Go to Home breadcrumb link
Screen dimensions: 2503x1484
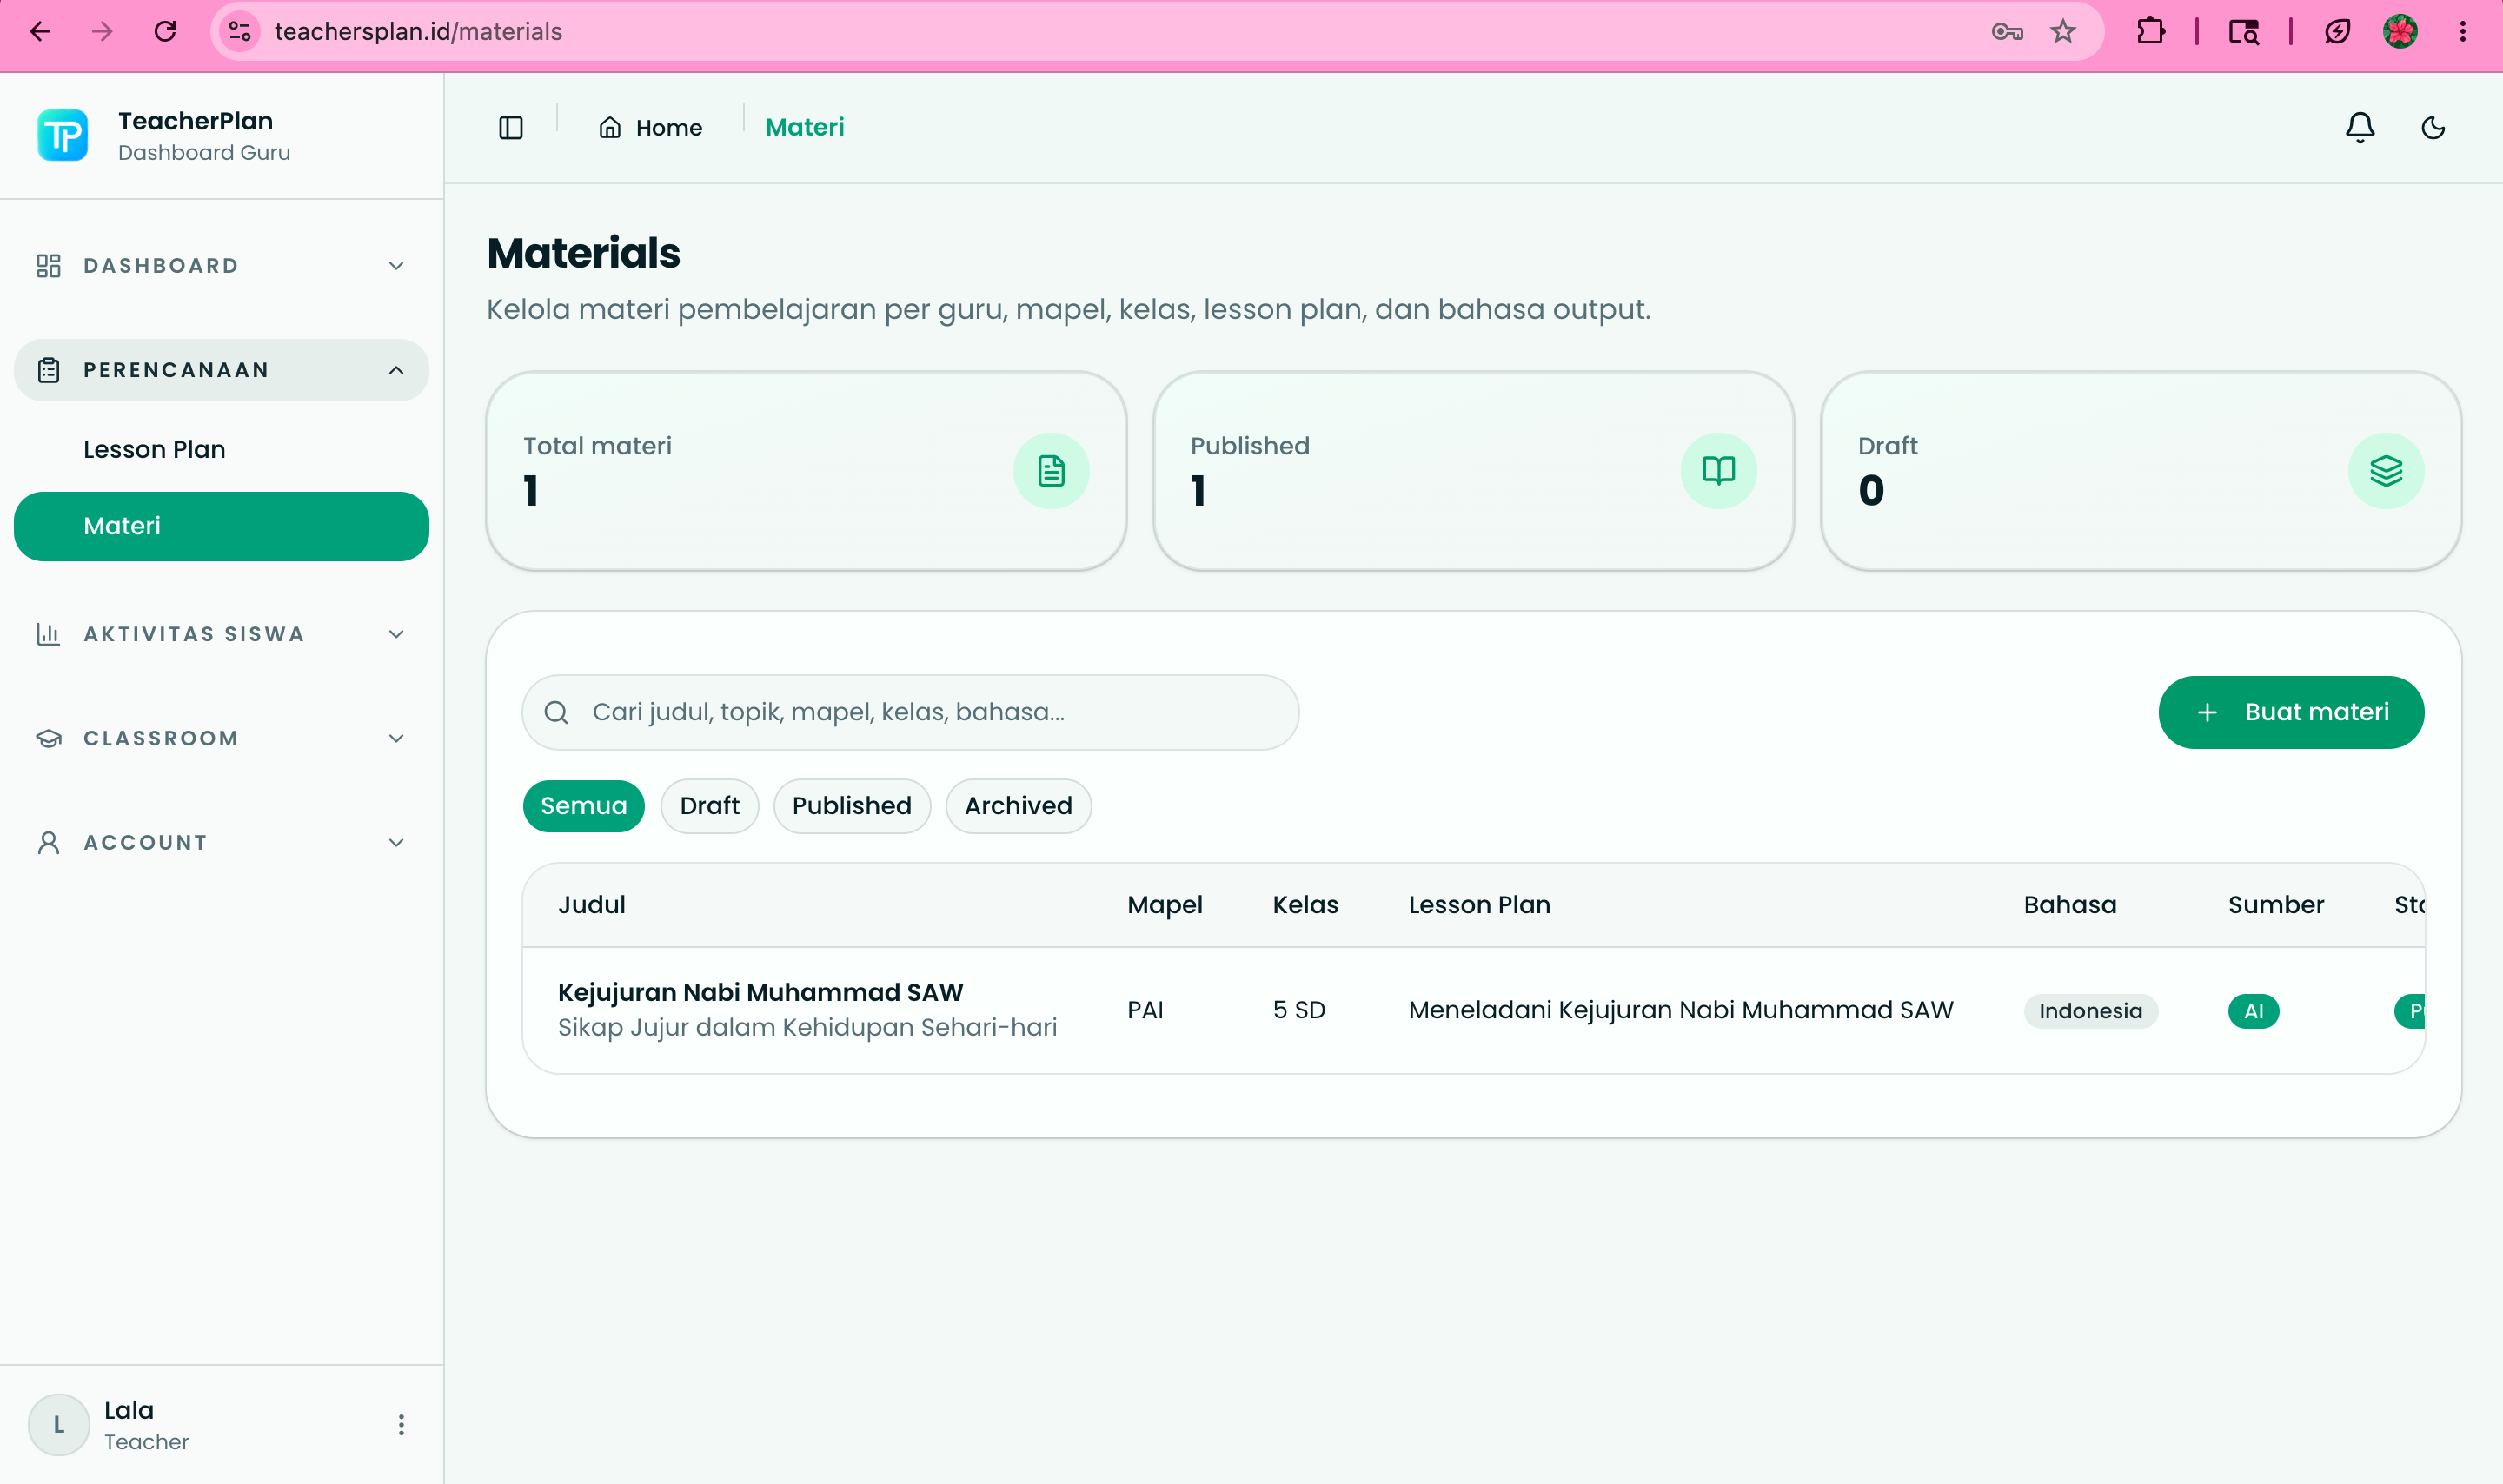coord(650,128)
